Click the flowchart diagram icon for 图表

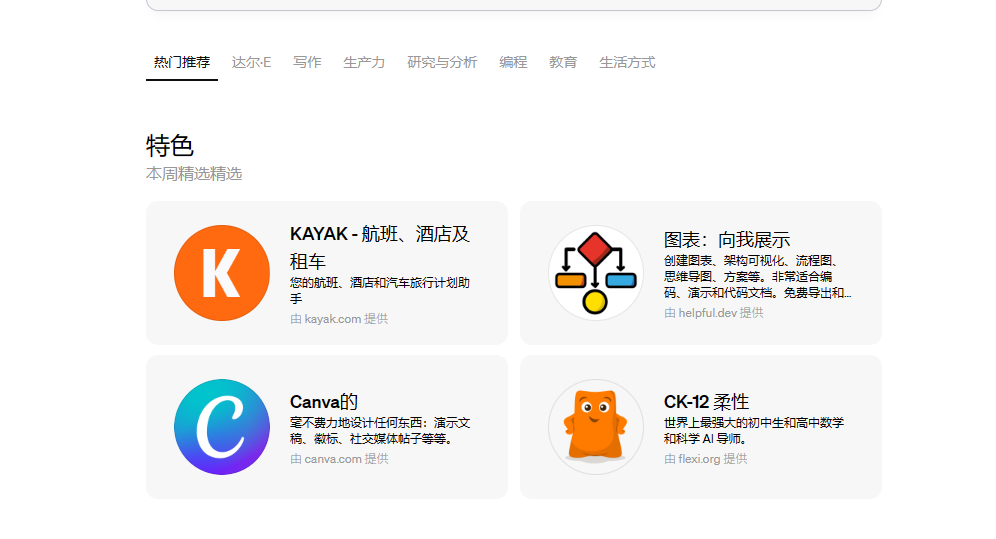tap(596, 273)
